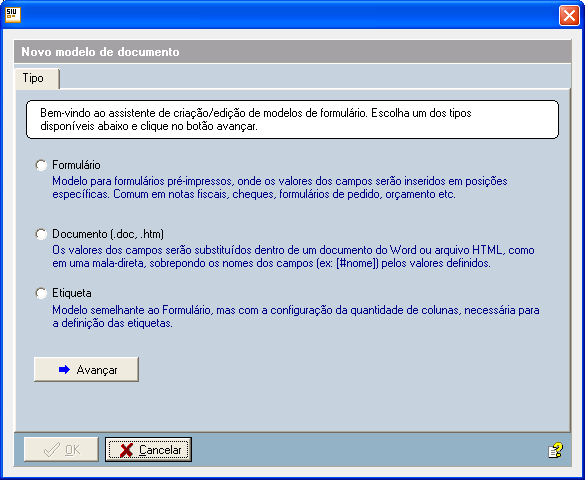This screenshot has height=480, width=585.
Task: Click the Avançar button
Action: 86,369
